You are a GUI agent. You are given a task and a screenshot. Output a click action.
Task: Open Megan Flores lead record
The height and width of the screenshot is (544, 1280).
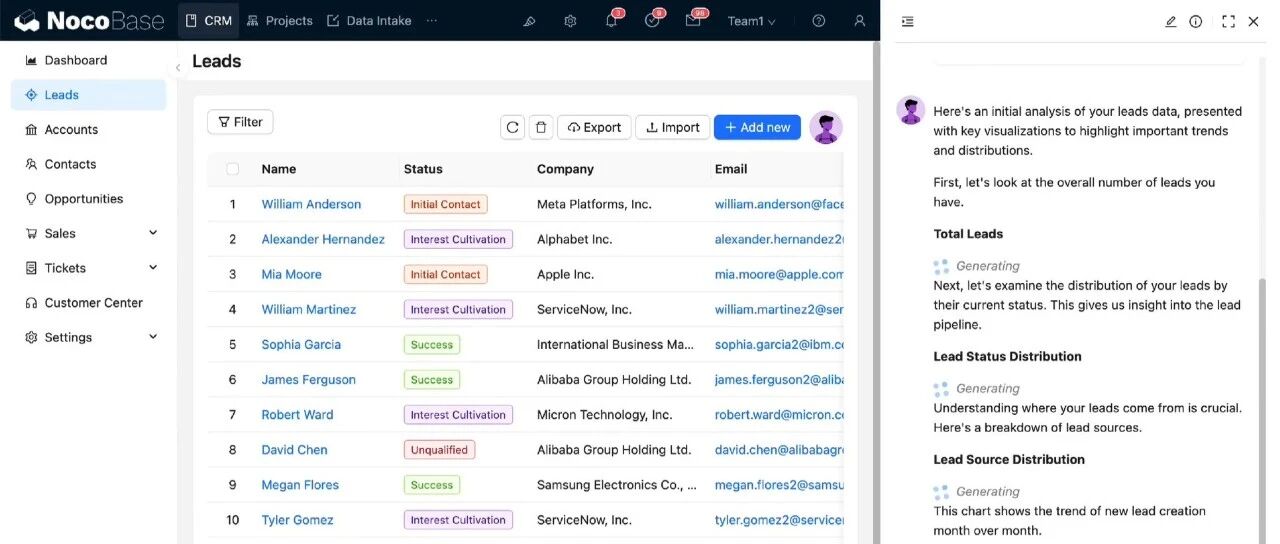click(x=300, y=485)
